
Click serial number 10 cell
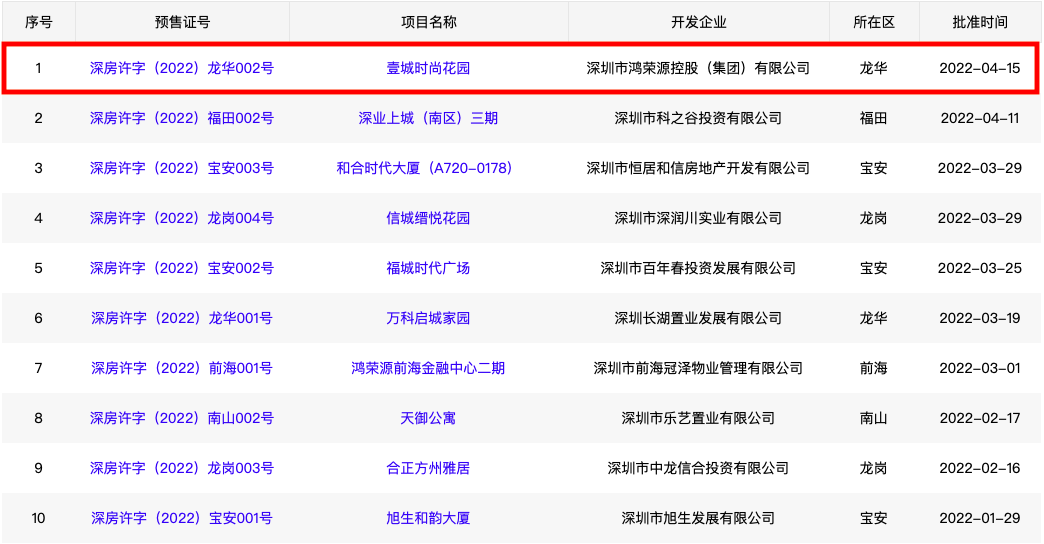pyautogui.click(x=39, y=517)
